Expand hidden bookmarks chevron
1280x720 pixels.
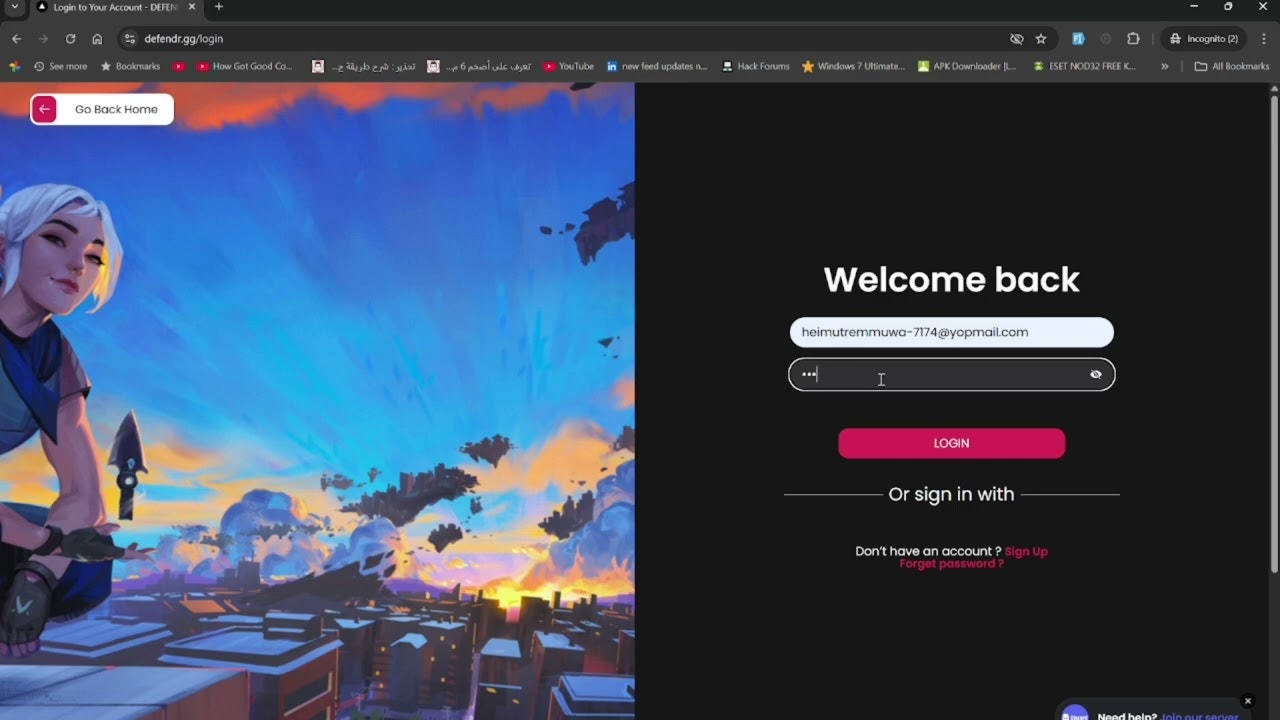coord(1165,66)
